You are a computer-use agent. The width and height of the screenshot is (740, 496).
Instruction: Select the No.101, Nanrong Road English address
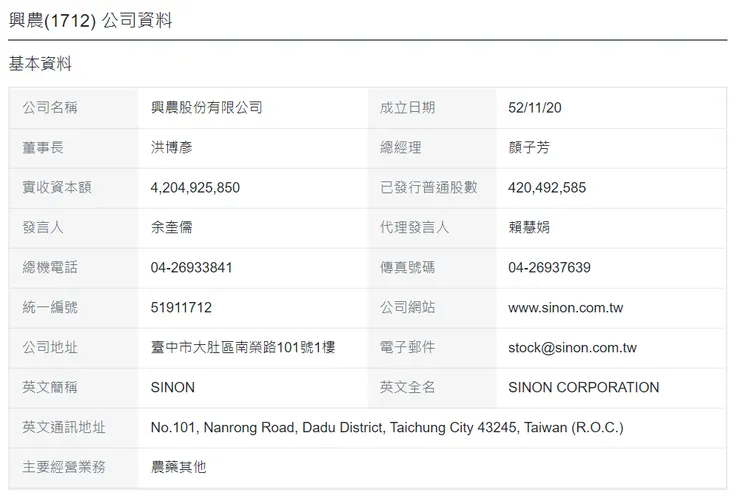pyautogui.click(x=387, y=428)
